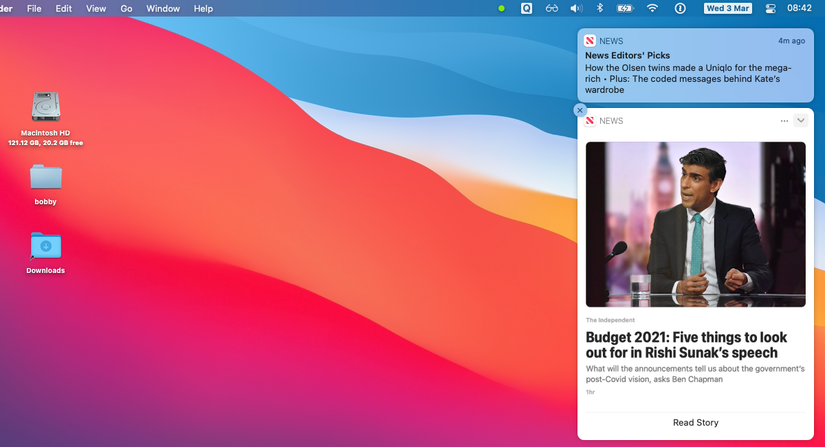Click the glasses icon in menu bar
The width and height of the screenshot is (825, 447).
[x=551, y=8]
